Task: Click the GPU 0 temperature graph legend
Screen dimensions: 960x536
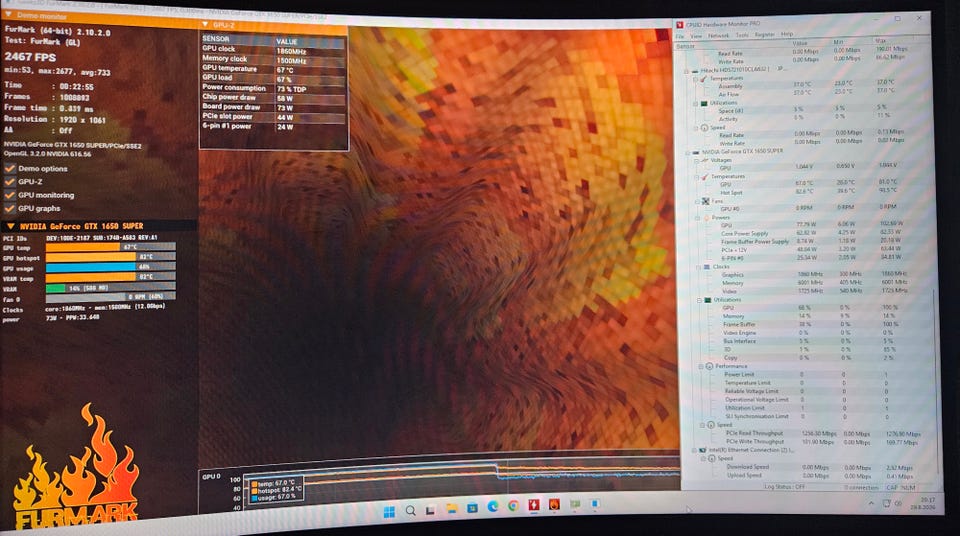Action: (276, 490)
